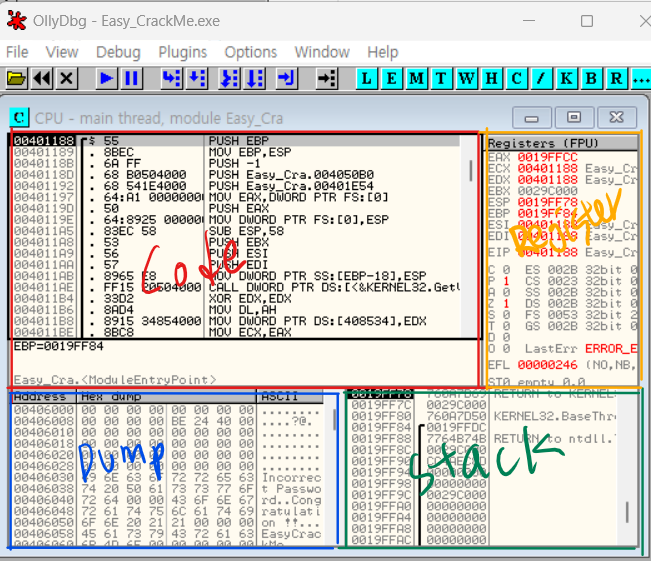Click the OllyDbg application logo icon
This screenshot has width=651, height=561.
coord(17,21)
